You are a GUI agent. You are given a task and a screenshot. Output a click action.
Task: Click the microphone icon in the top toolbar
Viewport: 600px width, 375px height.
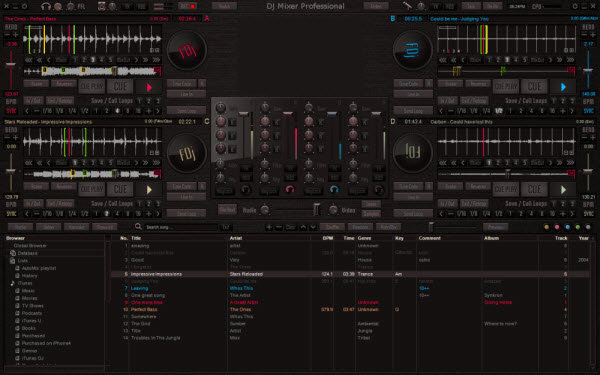coord(407,6)
